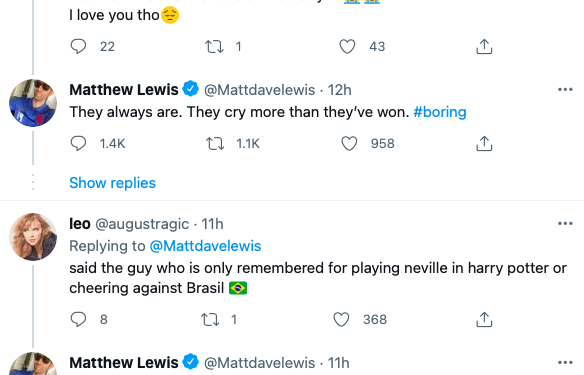The image size is (584, 375).
Task: Share leo's tweet about Brasil
Action: point(484,319)
